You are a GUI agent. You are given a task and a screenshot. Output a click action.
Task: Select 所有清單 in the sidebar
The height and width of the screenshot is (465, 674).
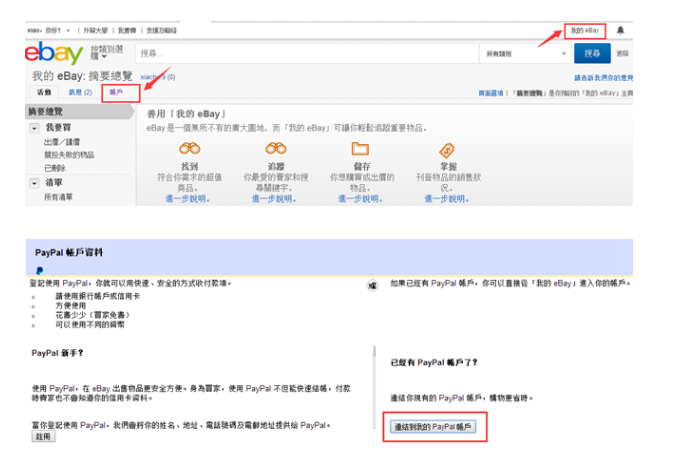[x=58, y=197]
